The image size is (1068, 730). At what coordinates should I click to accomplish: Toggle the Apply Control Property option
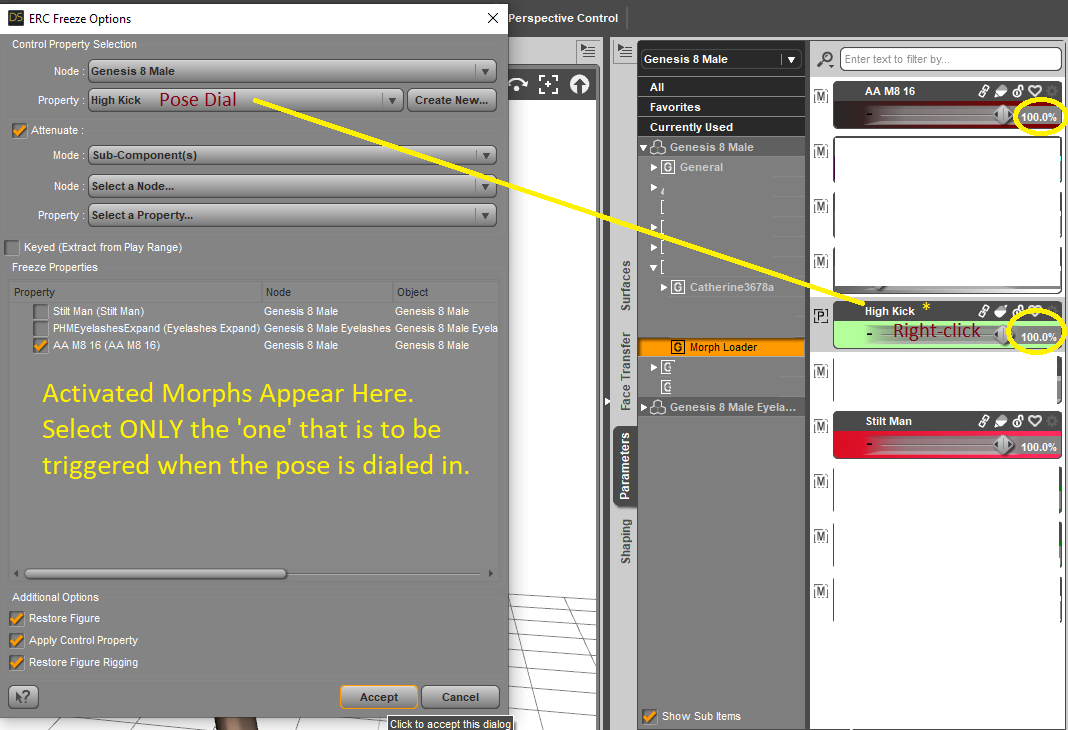tap(16, 640)
